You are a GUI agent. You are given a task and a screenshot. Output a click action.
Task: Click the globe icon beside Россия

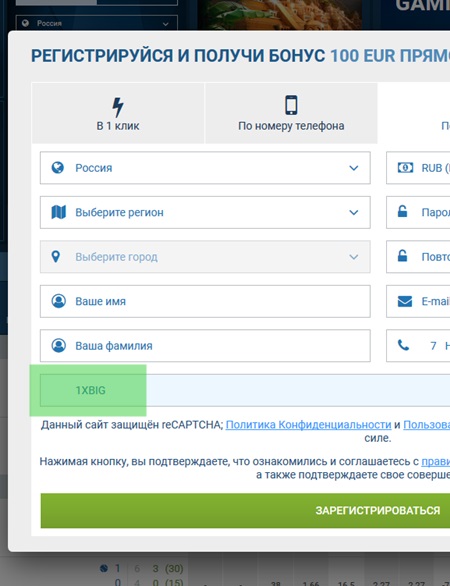[x=58, y=167]
